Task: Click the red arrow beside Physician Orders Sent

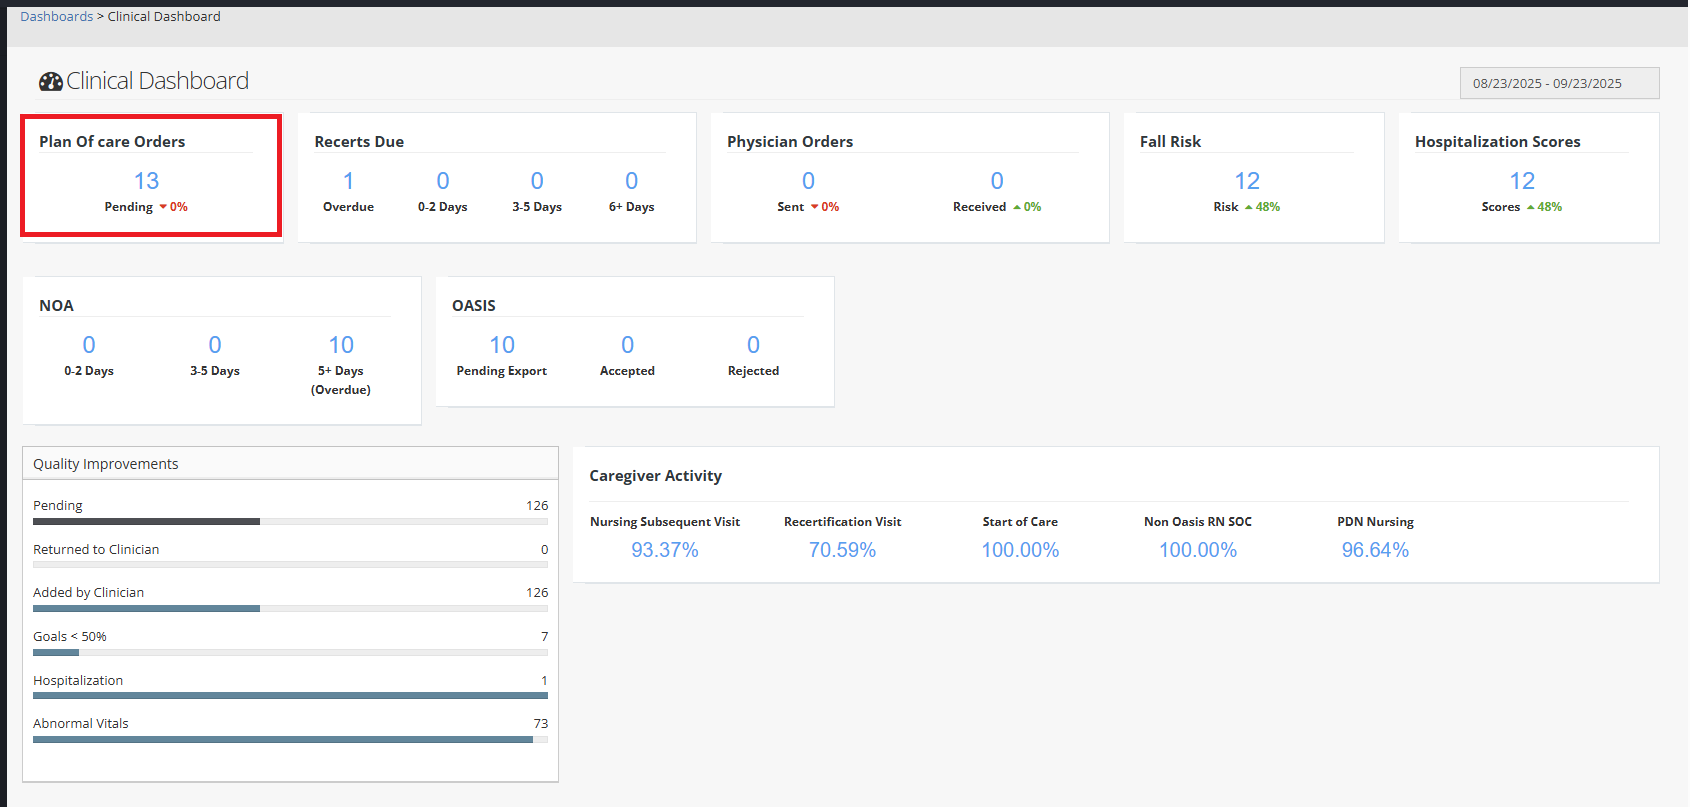Action: 814,207
